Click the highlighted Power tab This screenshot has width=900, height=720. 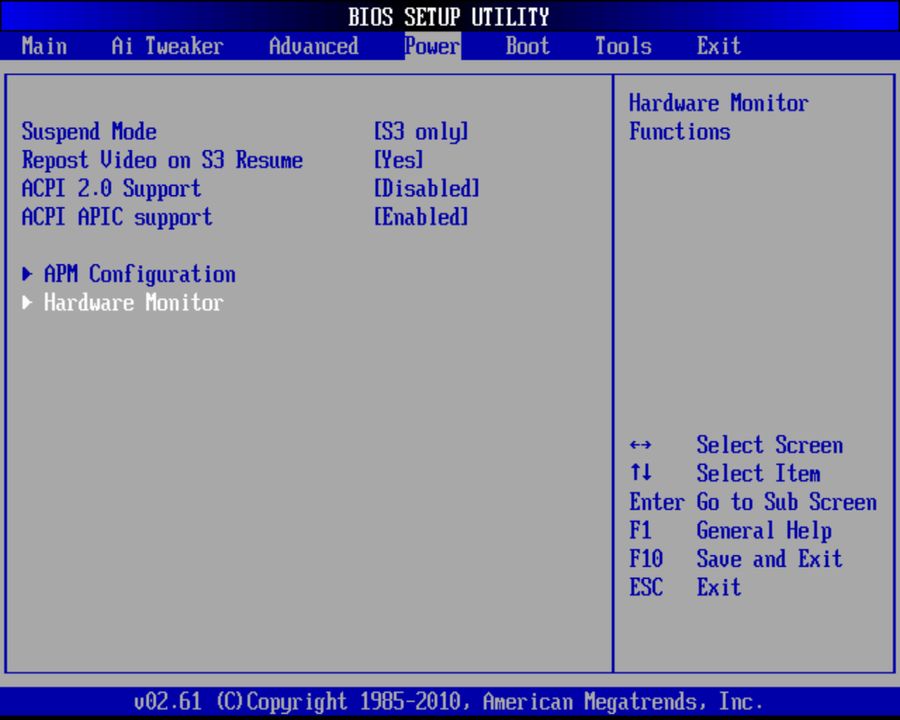click(x=431, y=46)
